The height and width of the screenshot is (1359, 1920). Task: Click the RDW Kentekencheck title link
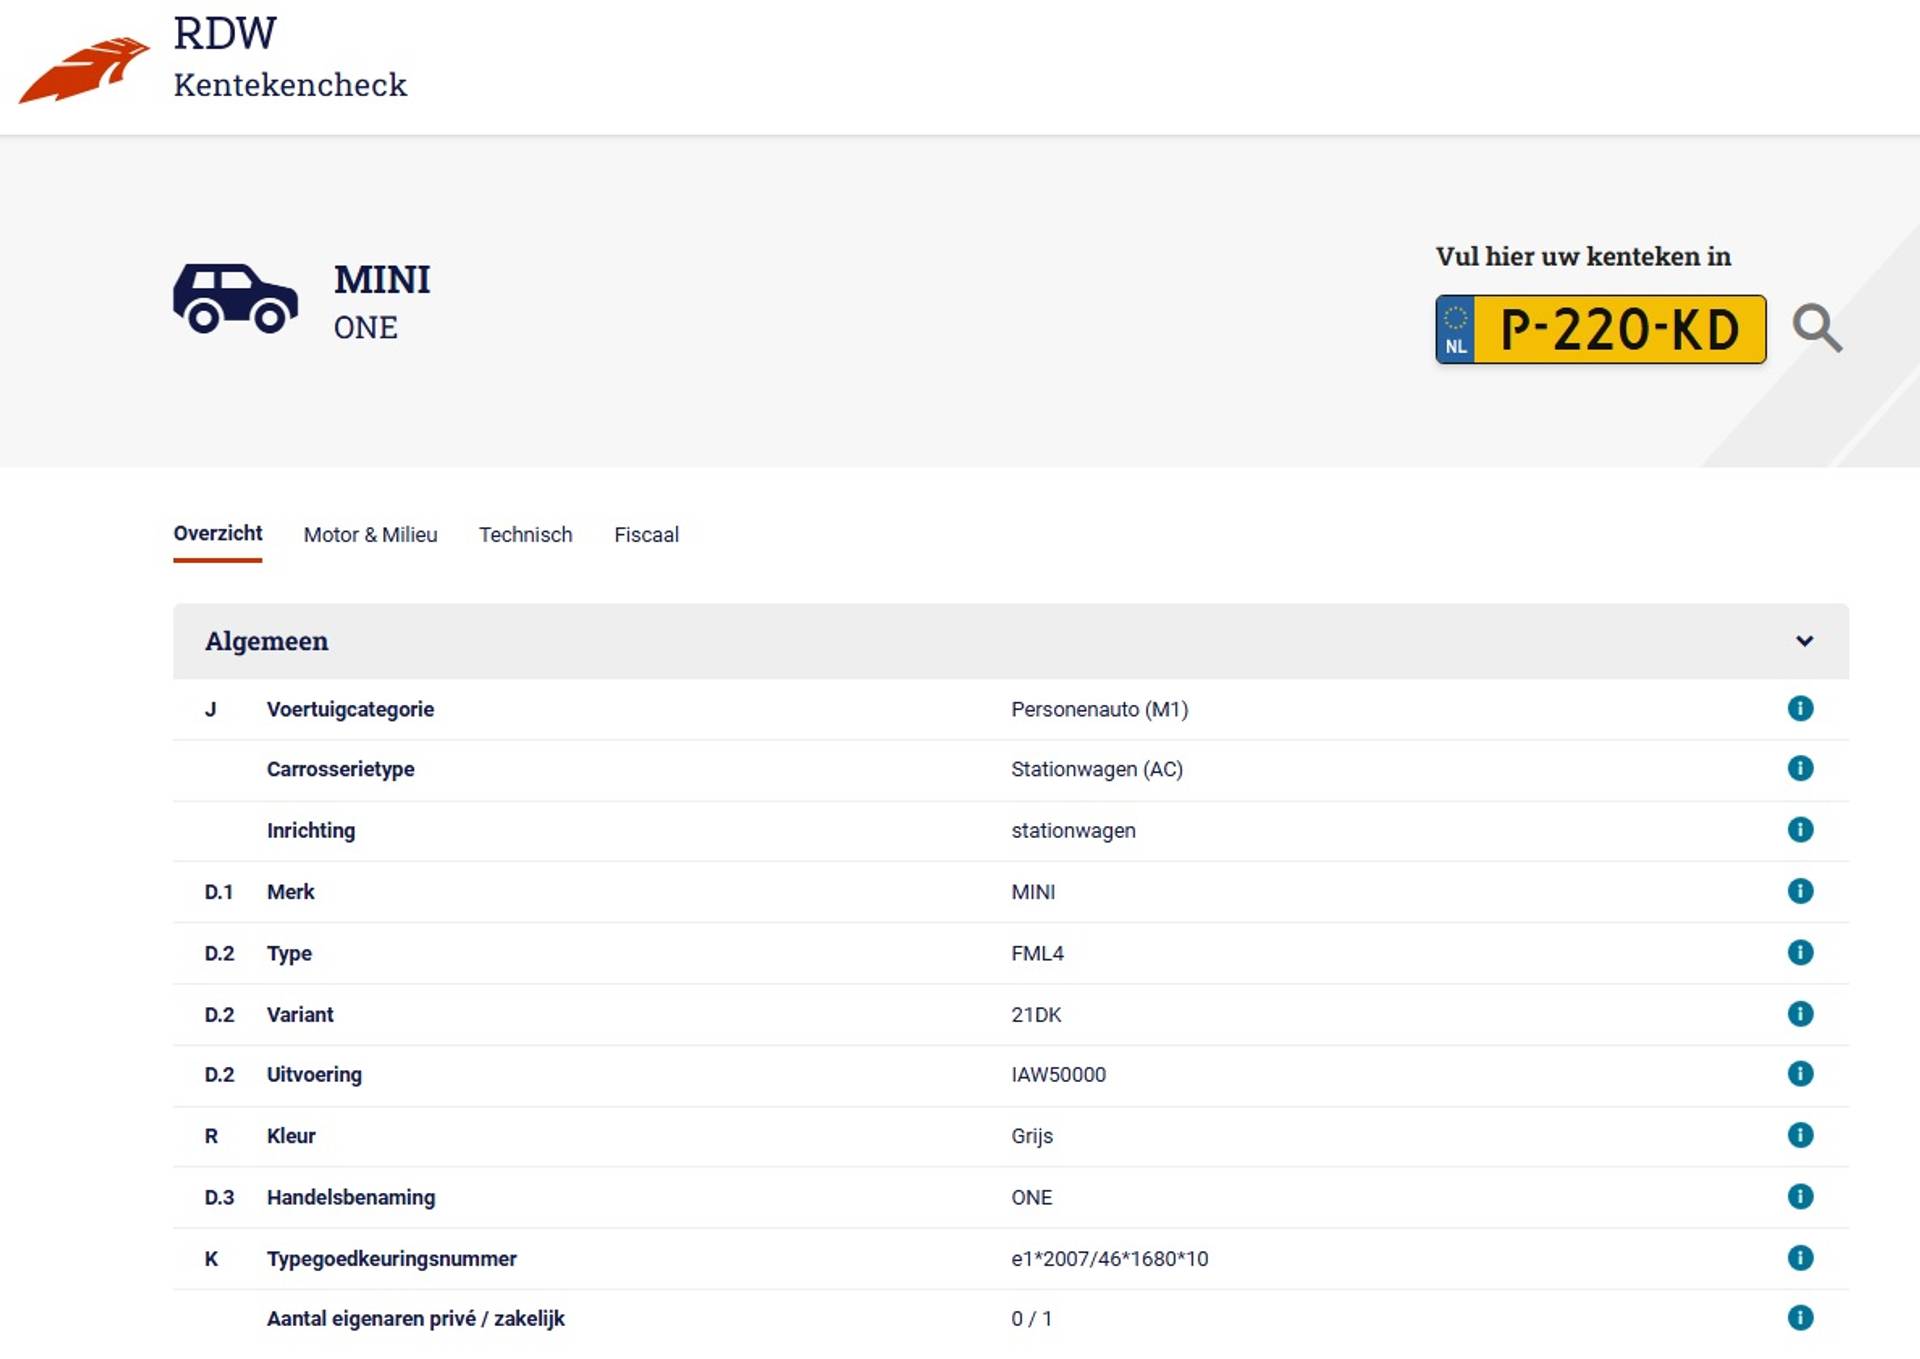click(289, 58)
